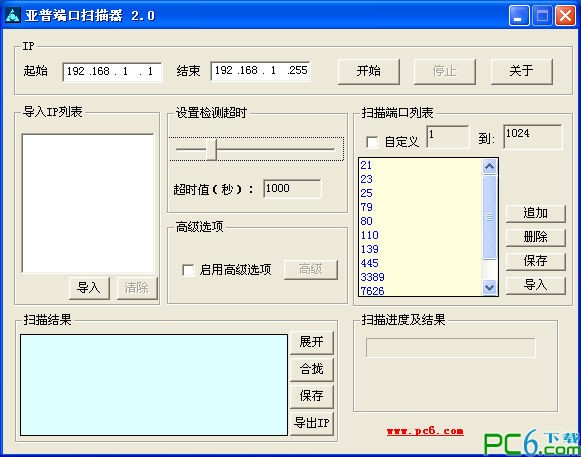Click the 导出IP export button
The width and height of the screenshot is (581, 457).
pyautogui.click(x=312, y=423)
